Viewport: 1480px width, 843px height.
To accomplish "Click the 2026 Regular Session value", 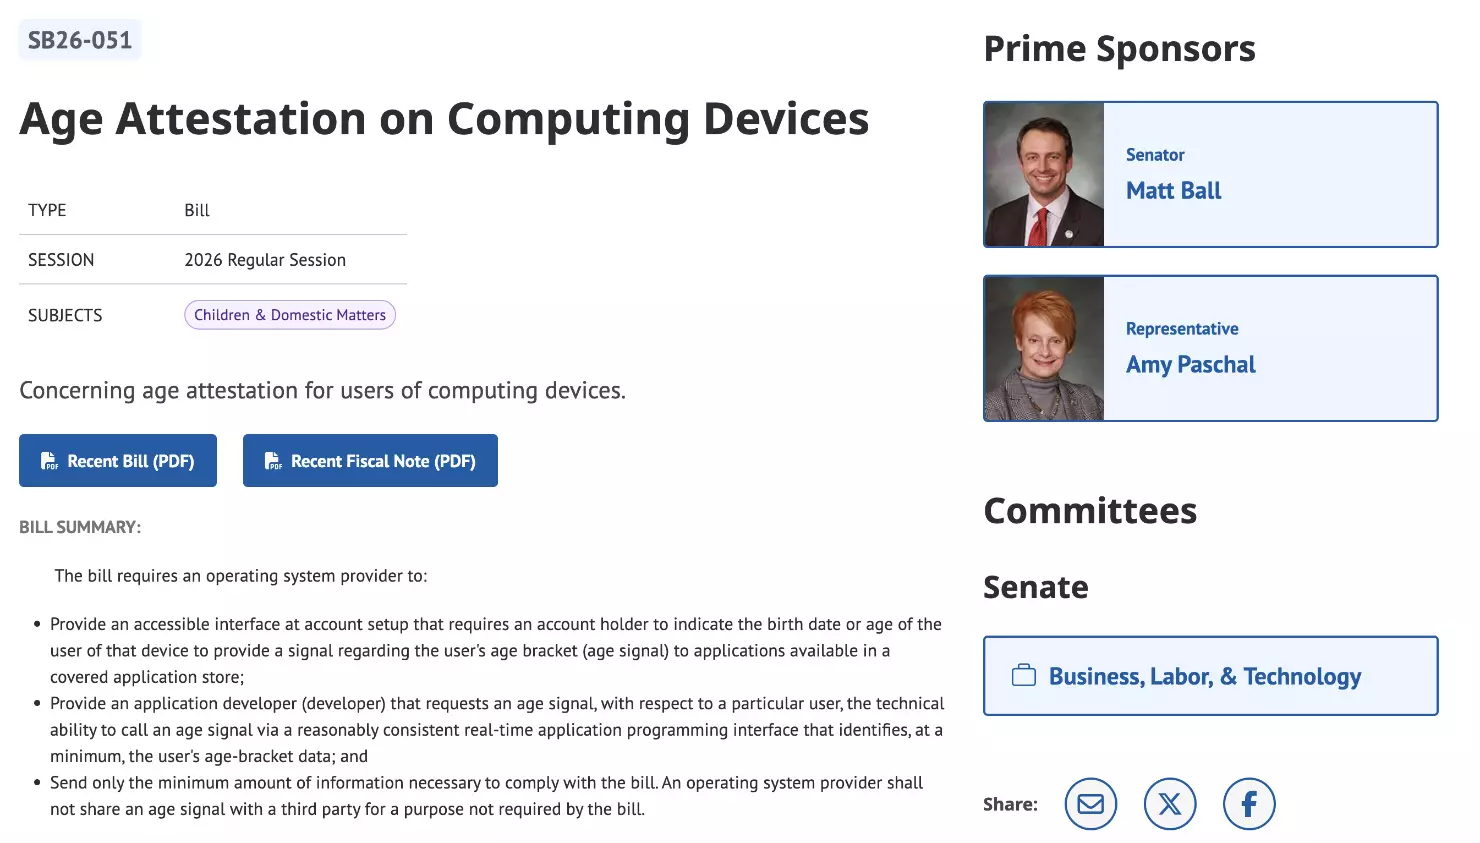I will (265, 260).
